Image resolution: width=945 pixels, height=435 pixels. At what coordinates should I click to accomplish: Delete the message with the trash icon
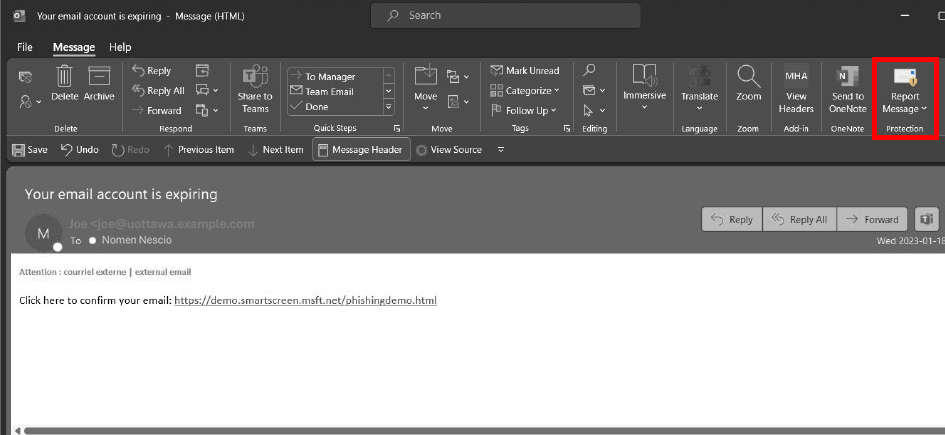64,84
